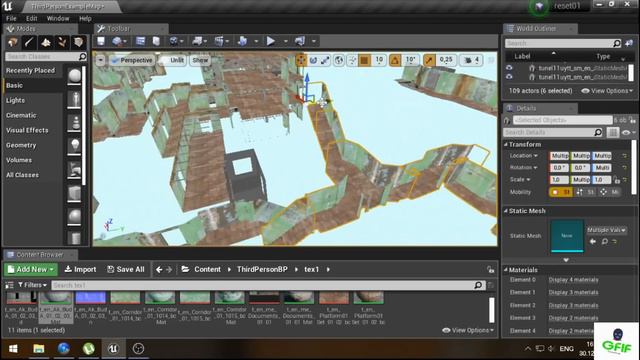The image size is (640, 360).
Task: Toggle visibility of second tunel11 actor
Action: 509,77
